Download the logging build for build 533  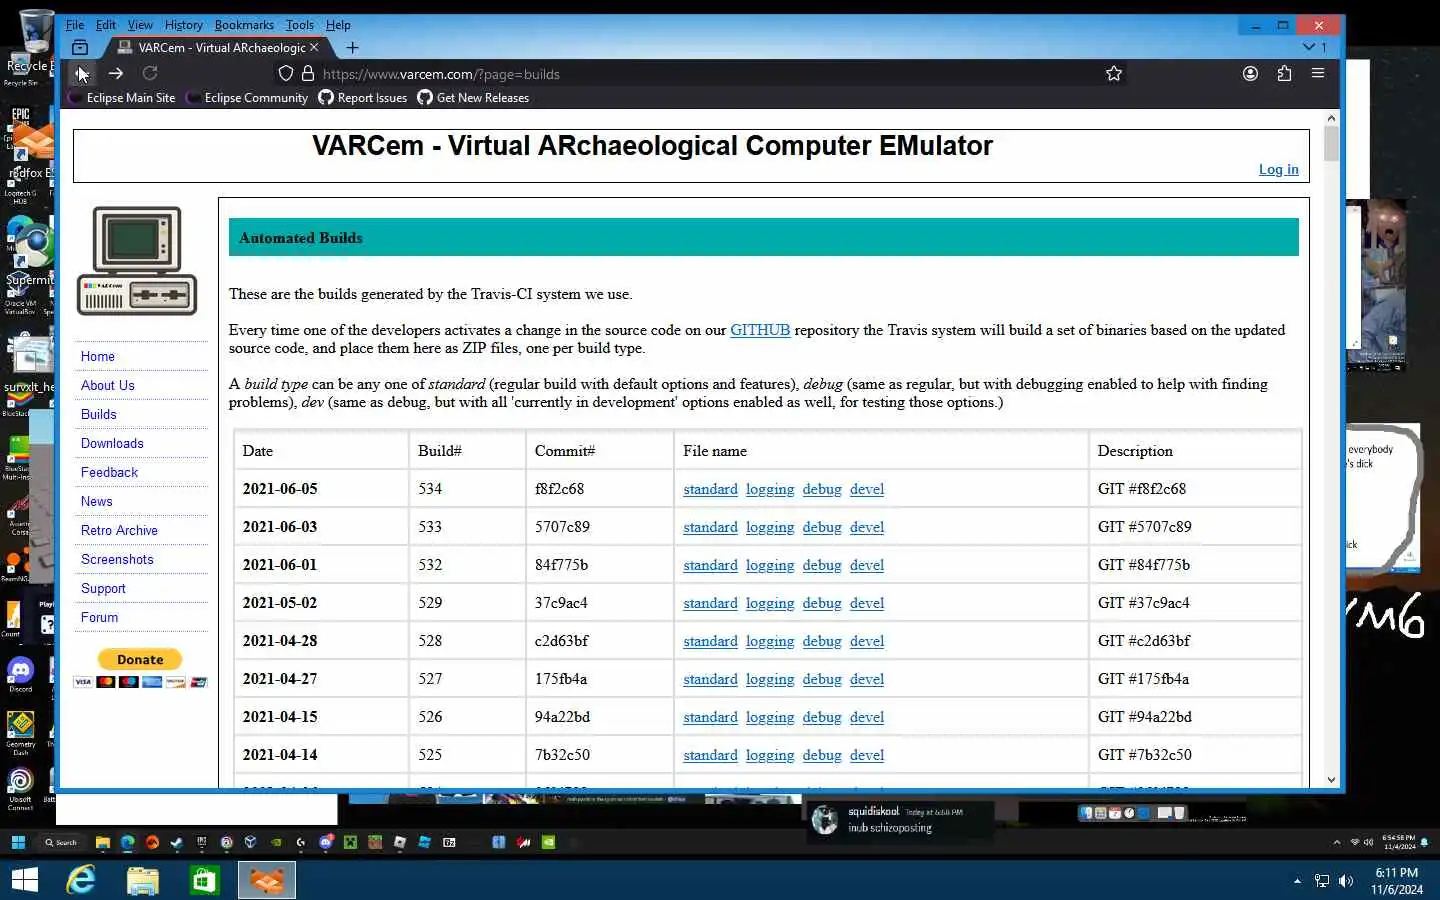770,527
